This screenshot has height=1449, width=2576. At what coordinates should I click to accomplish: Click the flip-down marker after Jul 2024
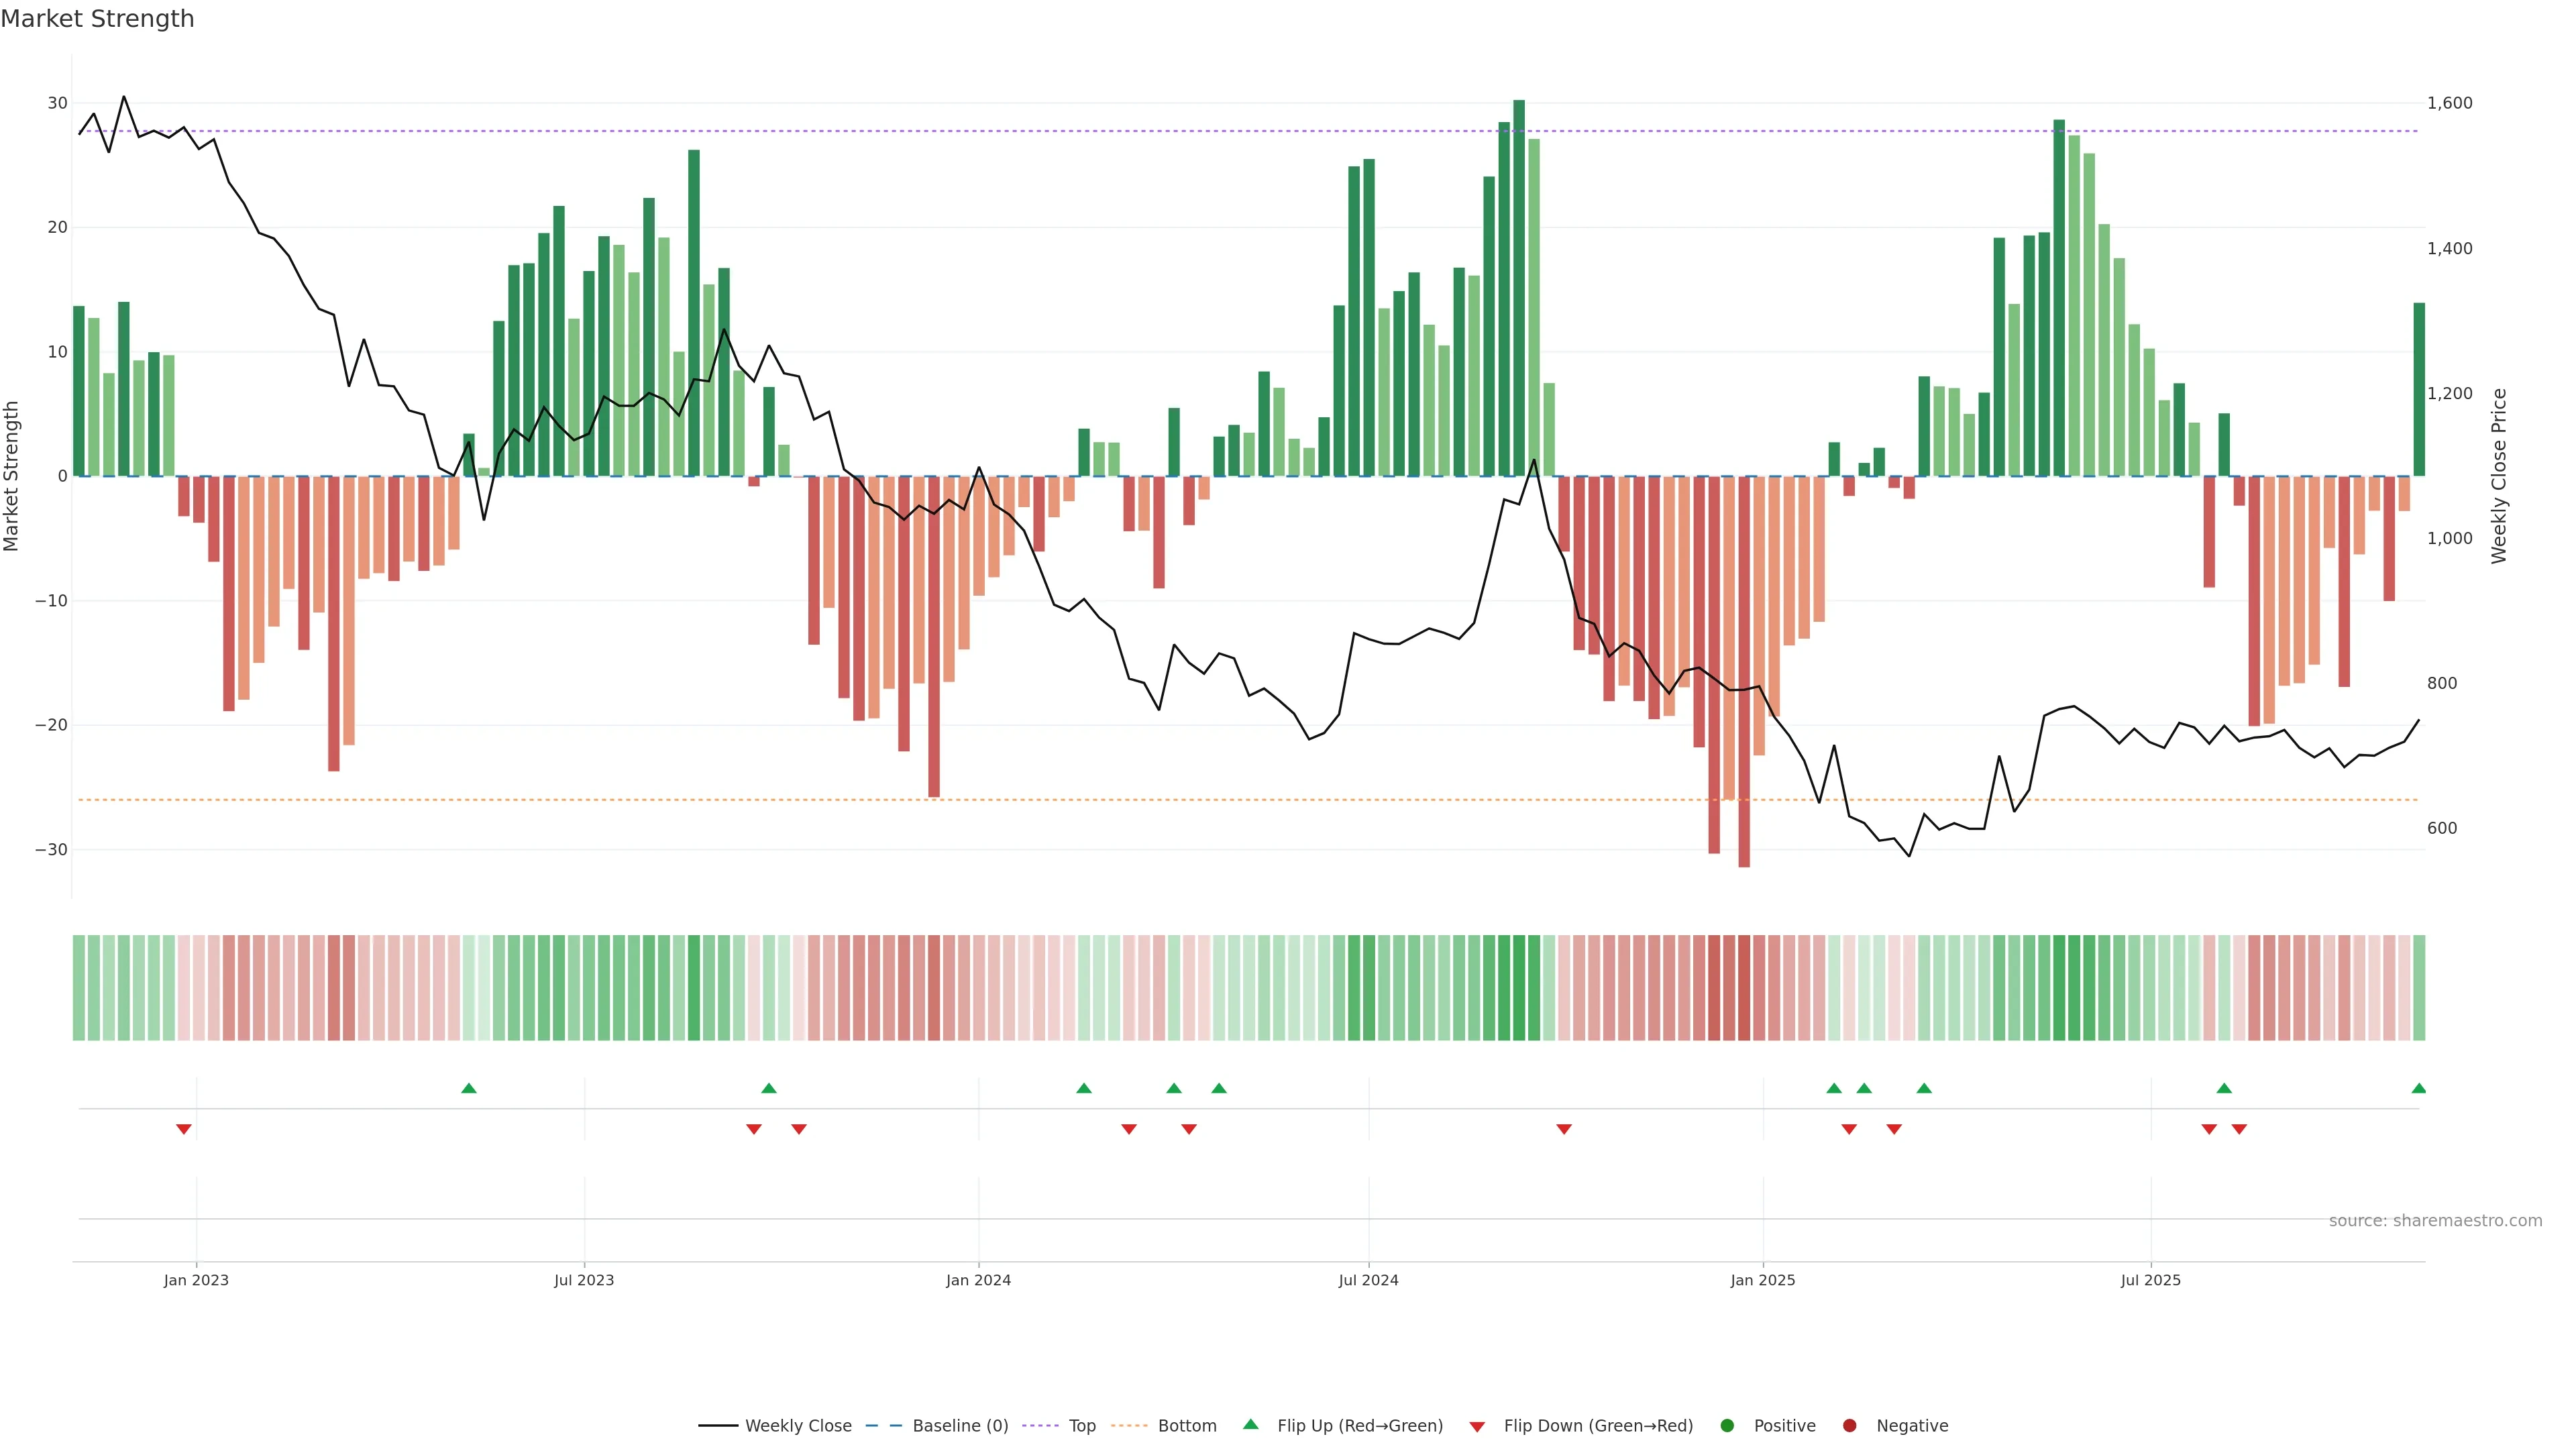[1564, 1129]
